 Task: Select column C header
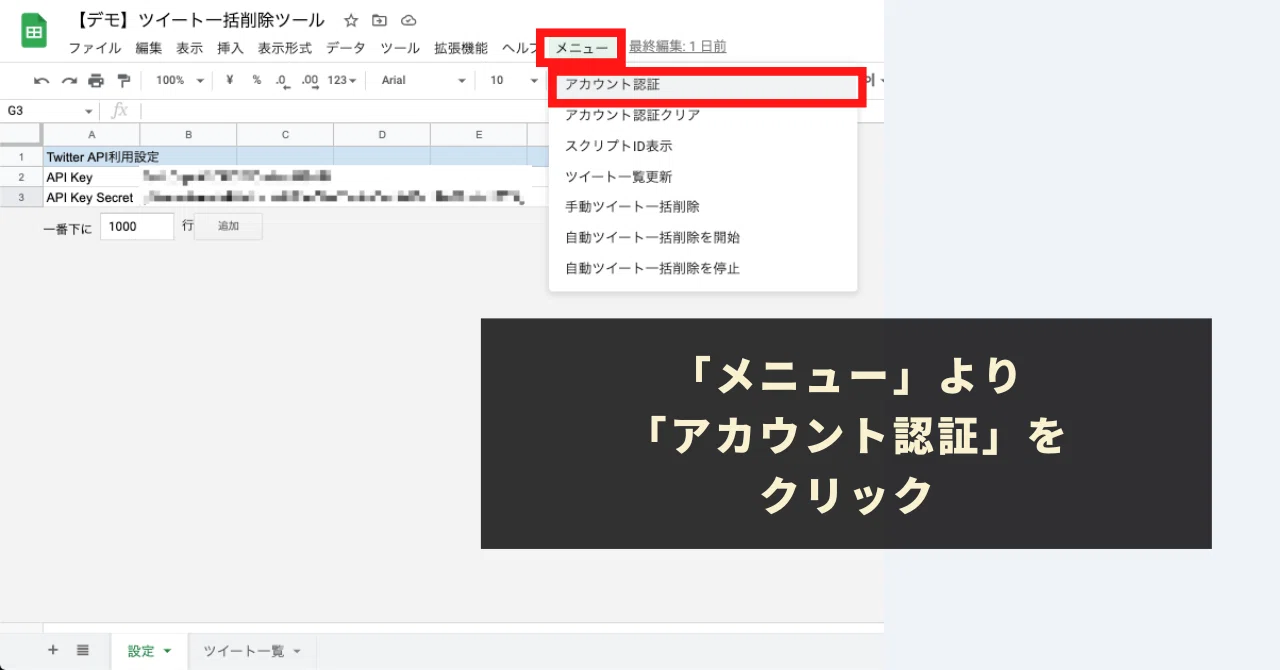click(285, 135)
